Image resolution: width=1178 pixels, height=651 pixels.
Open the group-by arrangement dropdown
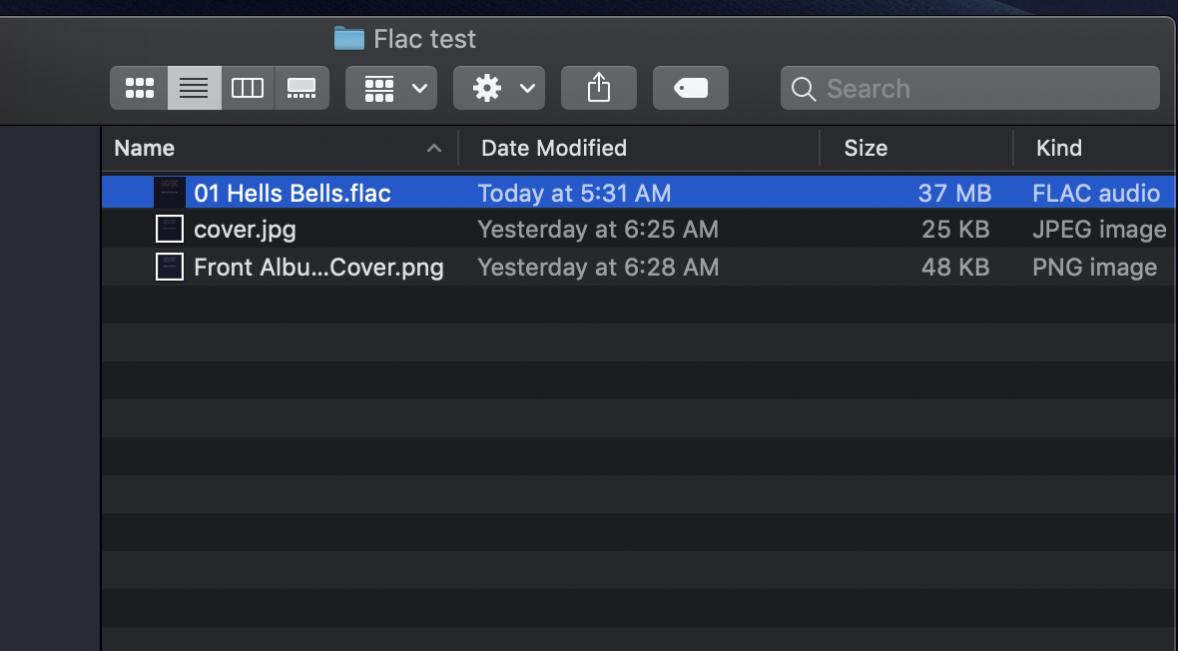coord(391,89)
